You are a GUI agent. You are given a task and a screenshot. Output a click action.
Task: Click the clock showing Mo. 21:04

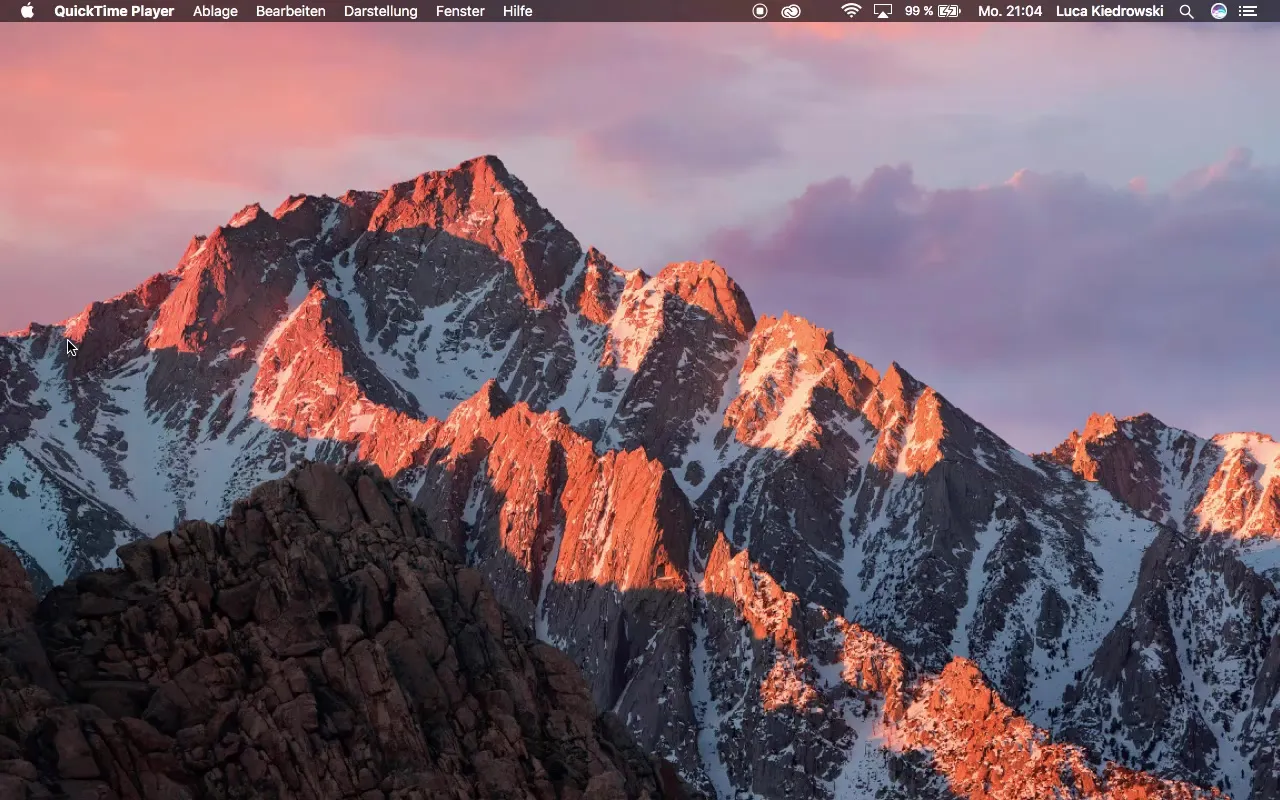pos(1010,11)
